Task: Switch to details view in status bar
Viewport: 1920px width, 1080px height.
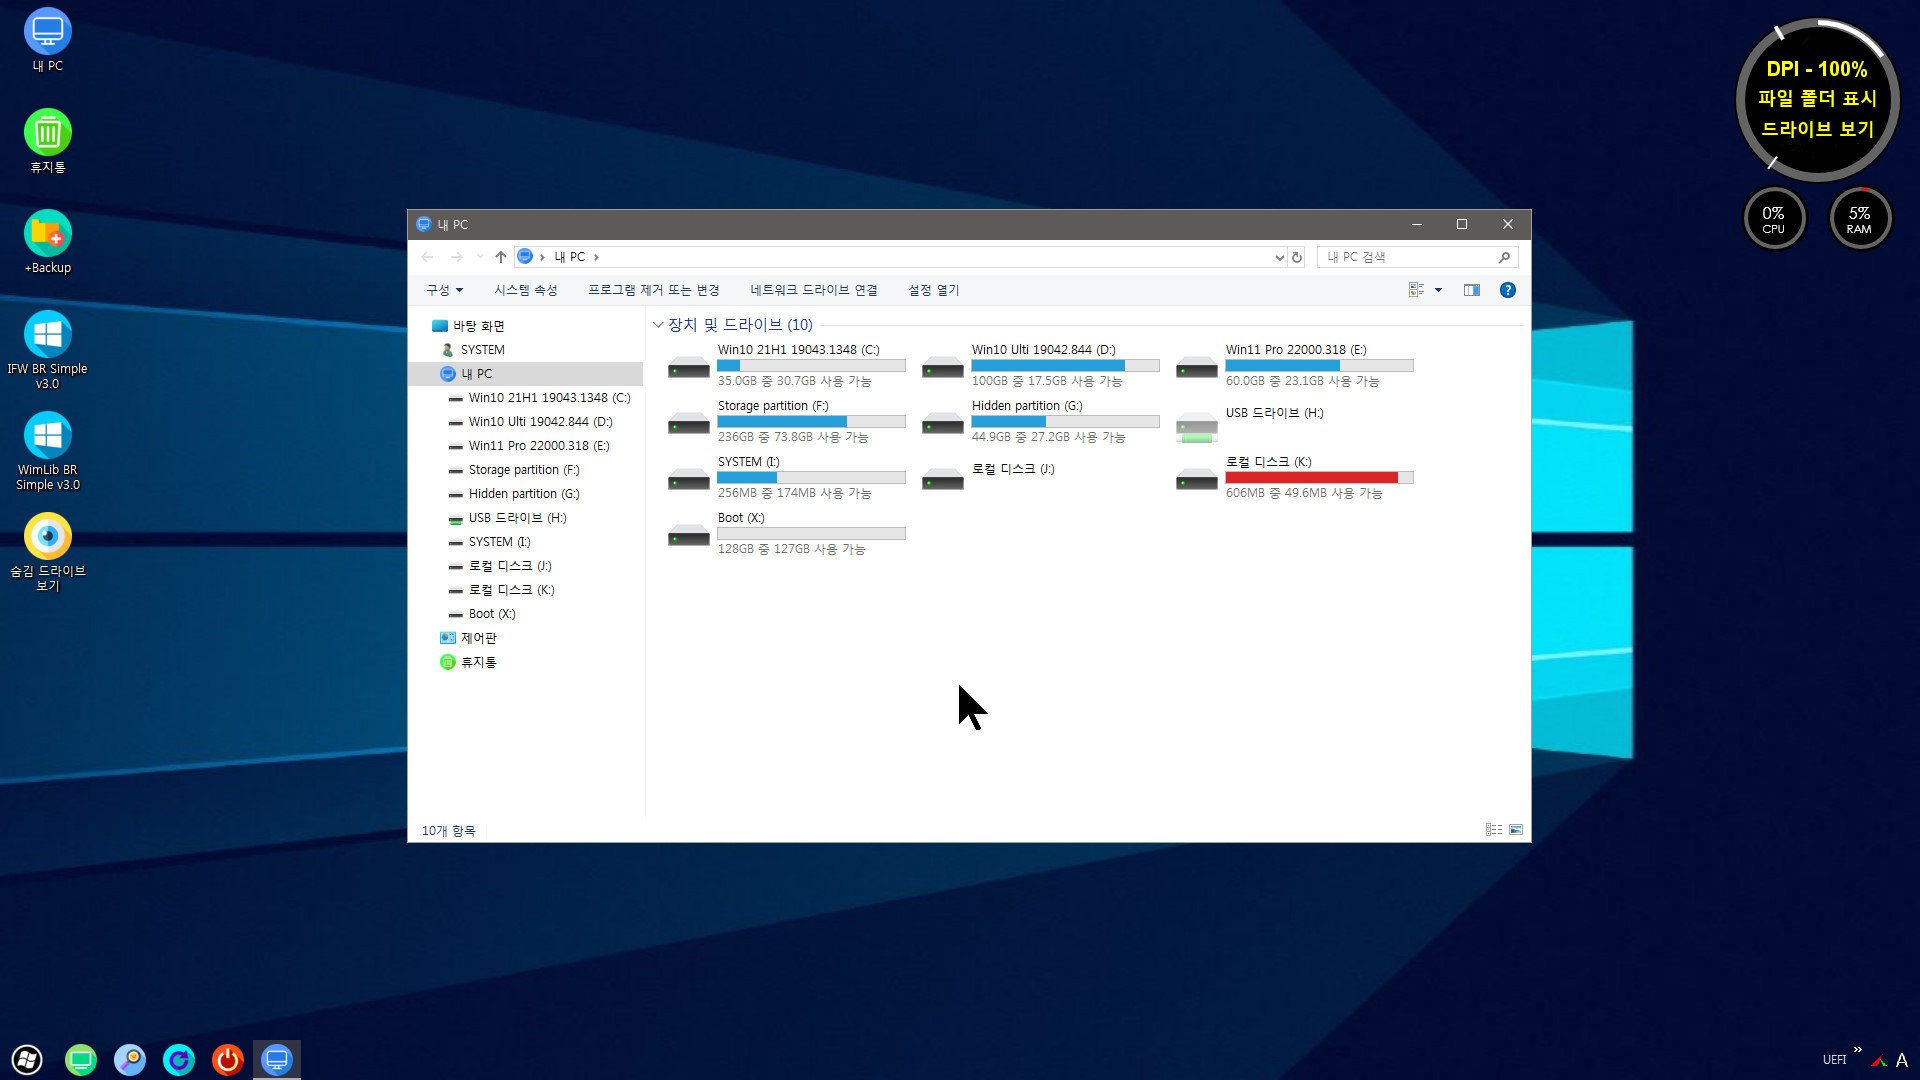Action: pyautogui.click(x=1494, y=830)
